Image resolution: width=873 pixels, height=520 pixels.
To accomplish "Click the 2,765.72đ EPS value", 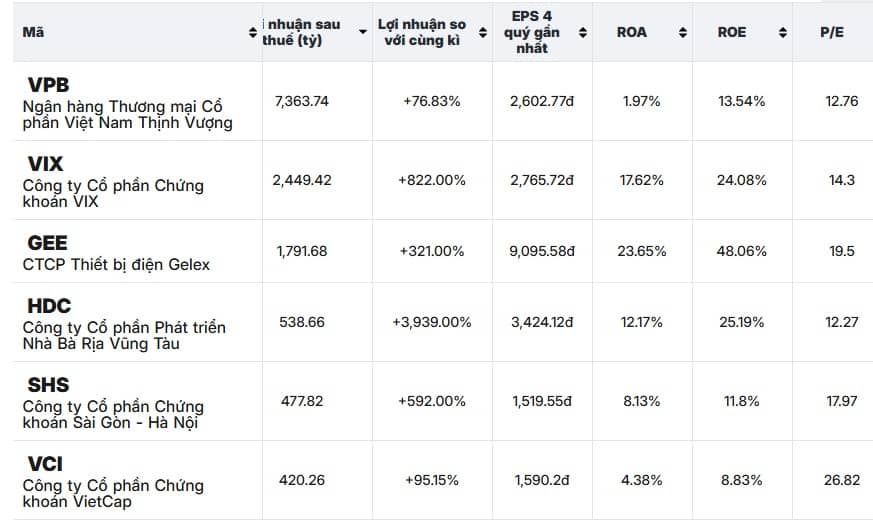I will [542, 180].
